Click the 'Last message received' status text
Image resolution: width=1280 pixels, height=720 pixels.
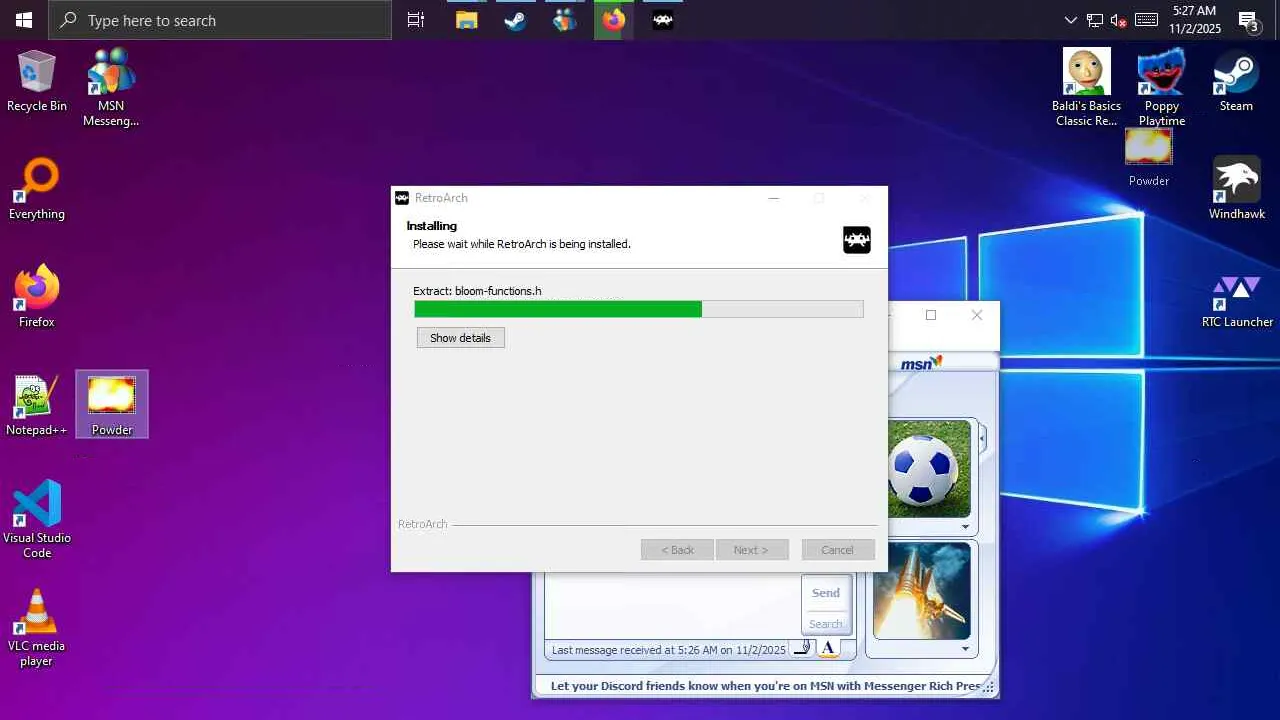tap(669, 650)
